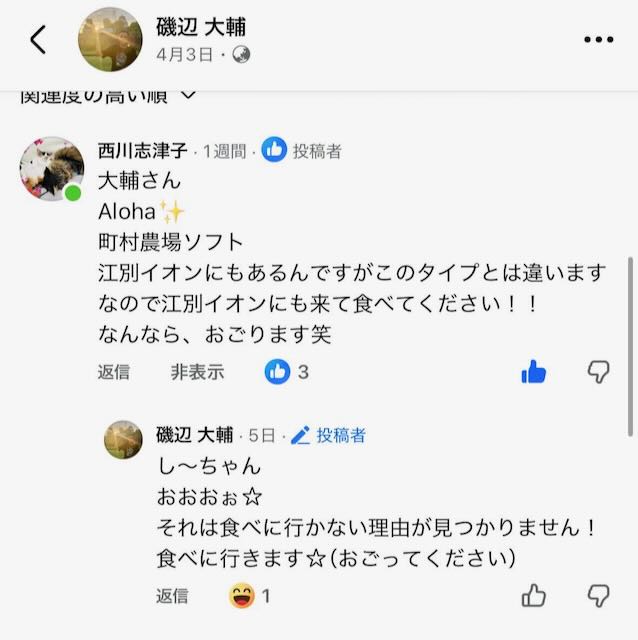Dislike 西川志津子's comment with thumbs down
The width and height of the screenshot is (638, 640).
coord(598,373)
